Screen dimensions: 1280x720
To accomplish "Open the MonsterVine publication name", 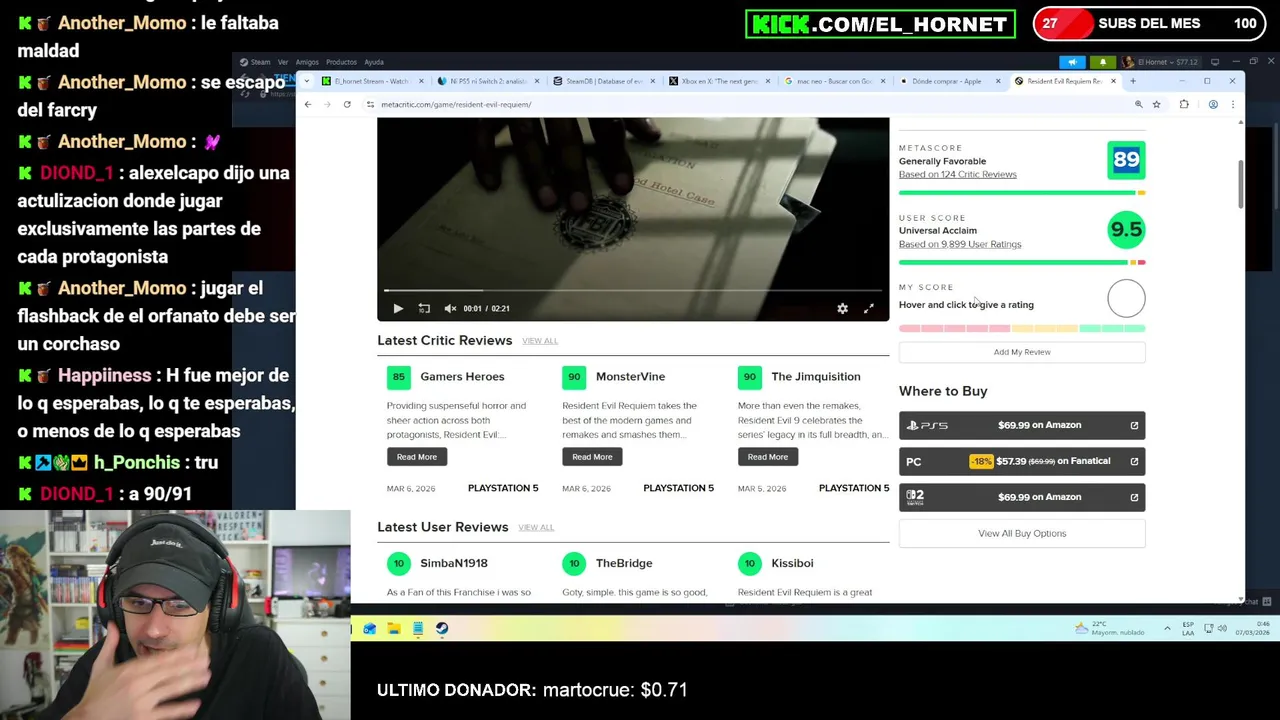I will point(630,377).
